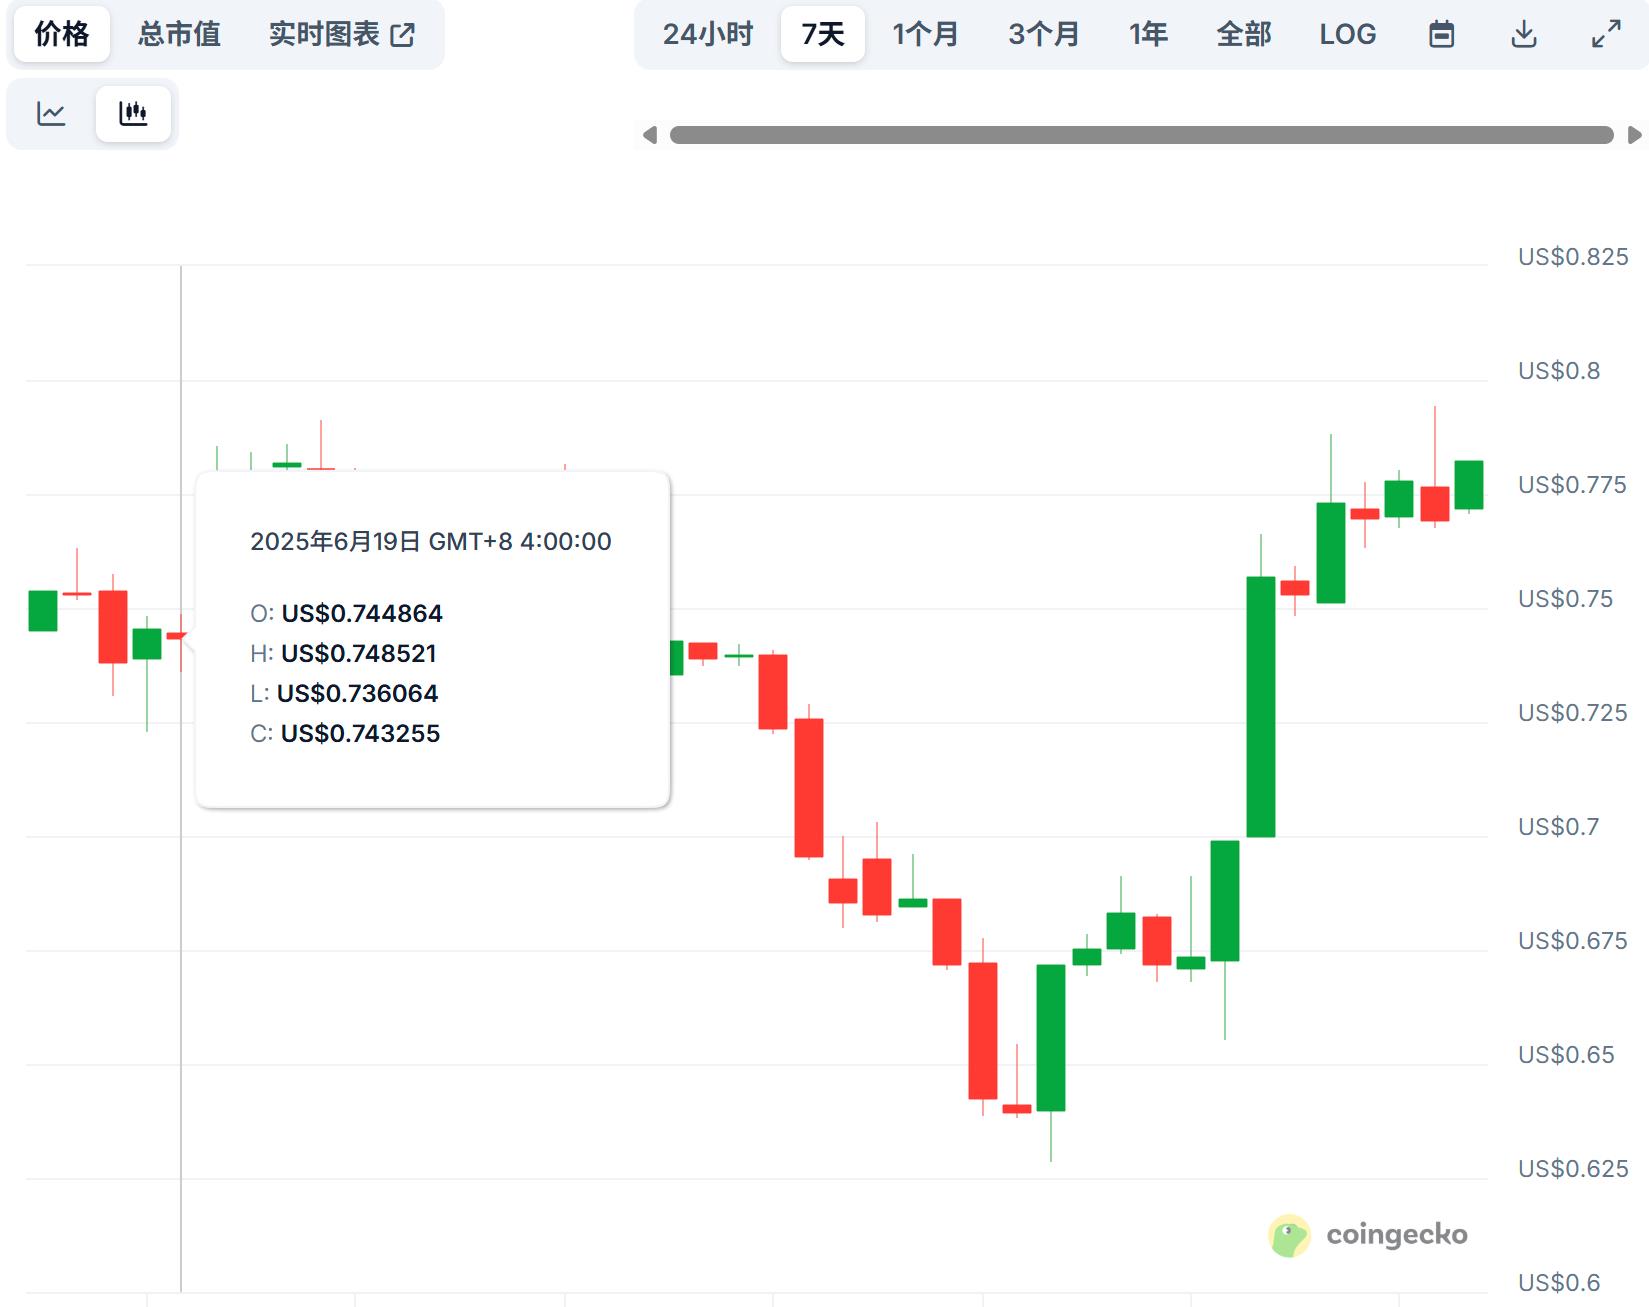Click the tall green candle rising past US$0.75
Viewport: 1649px width, 1307px height.
coord(1261,706)
